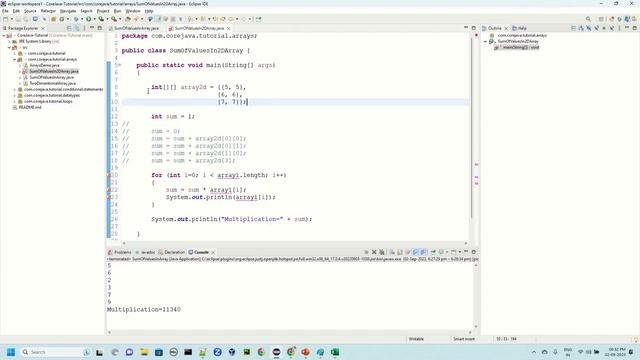
Task: Click the taskbar Search box
Action: tap(56, 352)
